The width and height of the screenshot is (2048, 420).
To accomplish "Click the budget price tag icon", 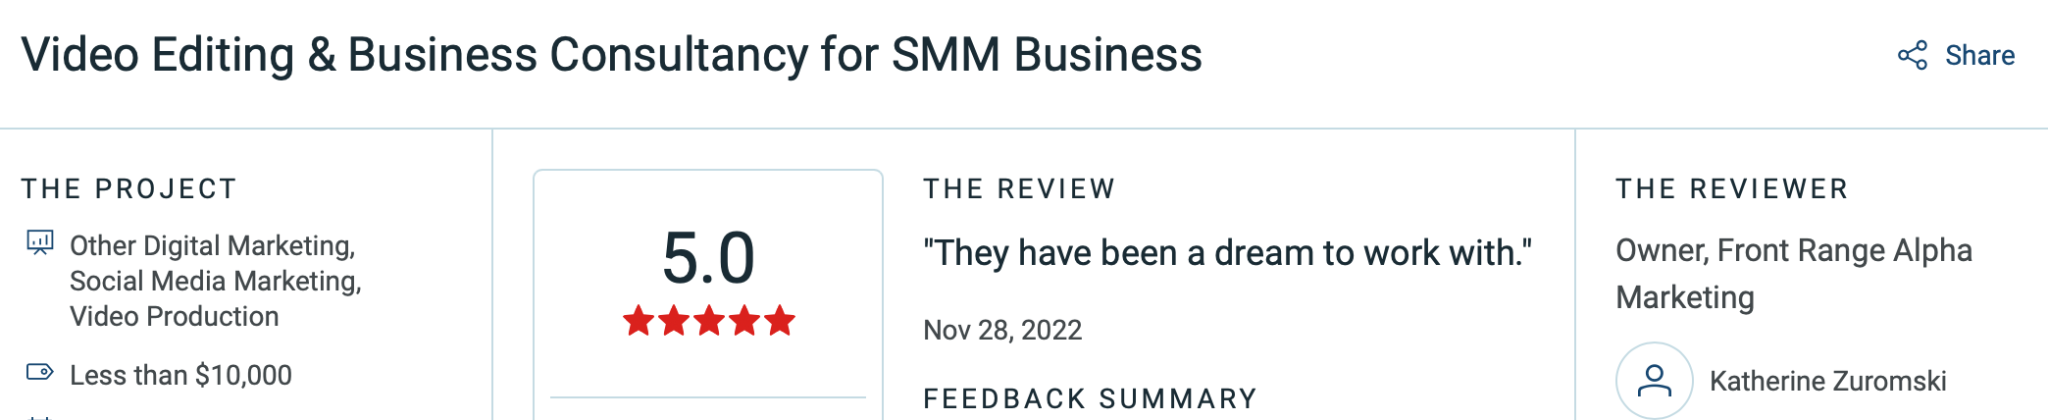I will 40,373.
